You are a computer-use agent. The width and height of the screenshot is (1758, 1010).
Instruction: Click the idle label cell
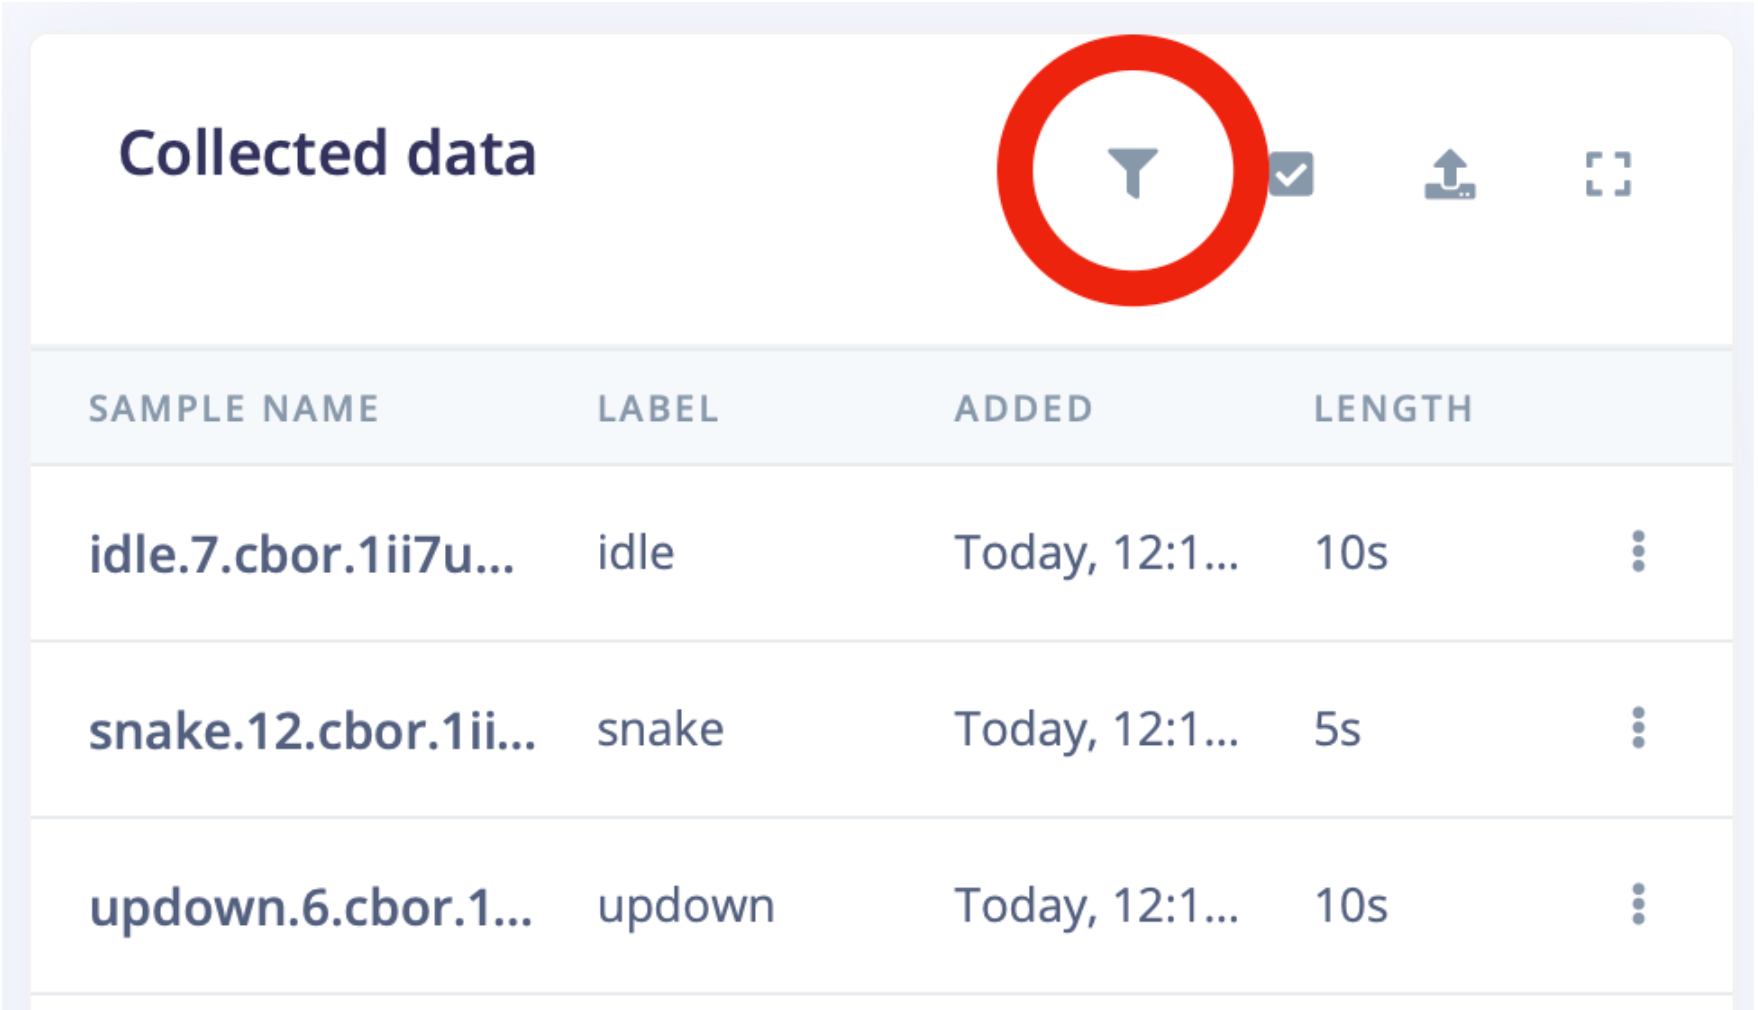click(x=636, y=552)
